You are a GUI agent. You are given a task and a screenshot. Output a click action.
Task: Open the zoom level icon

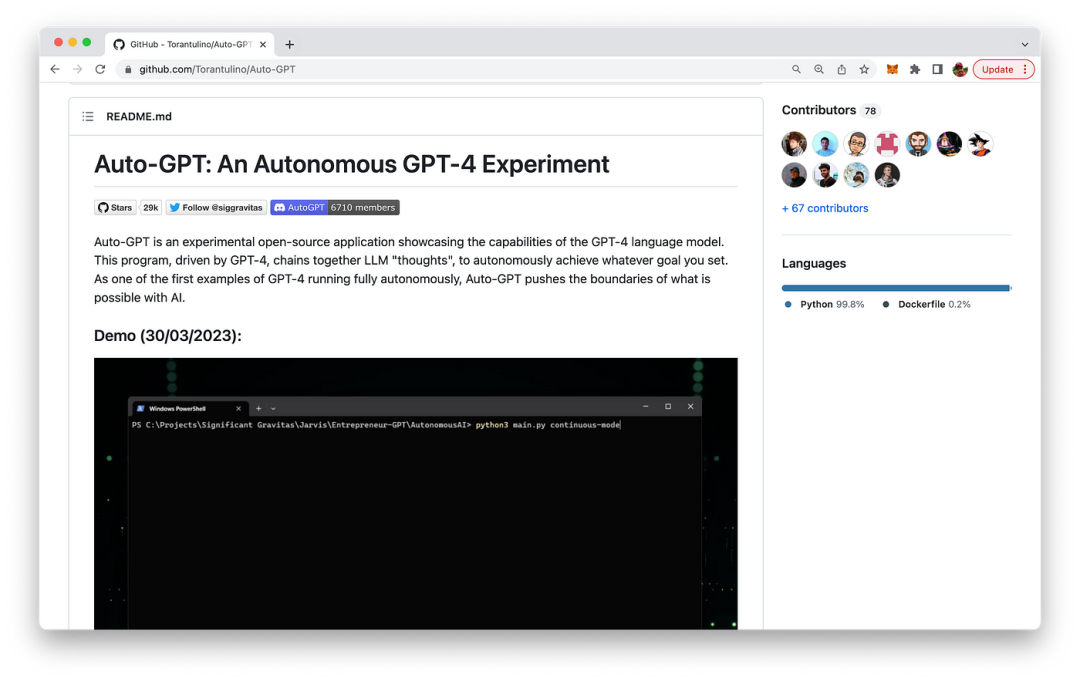point(819,70)
